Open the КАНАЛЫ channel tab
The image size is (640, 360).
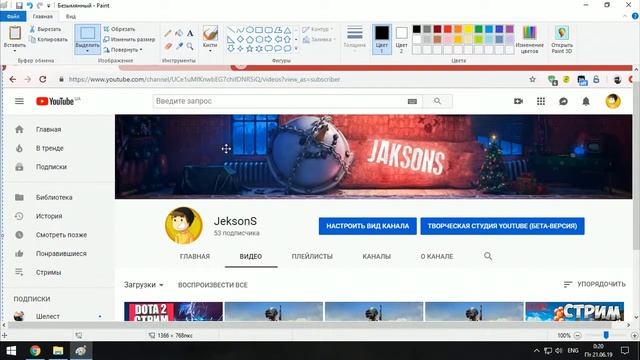(377, 256)
